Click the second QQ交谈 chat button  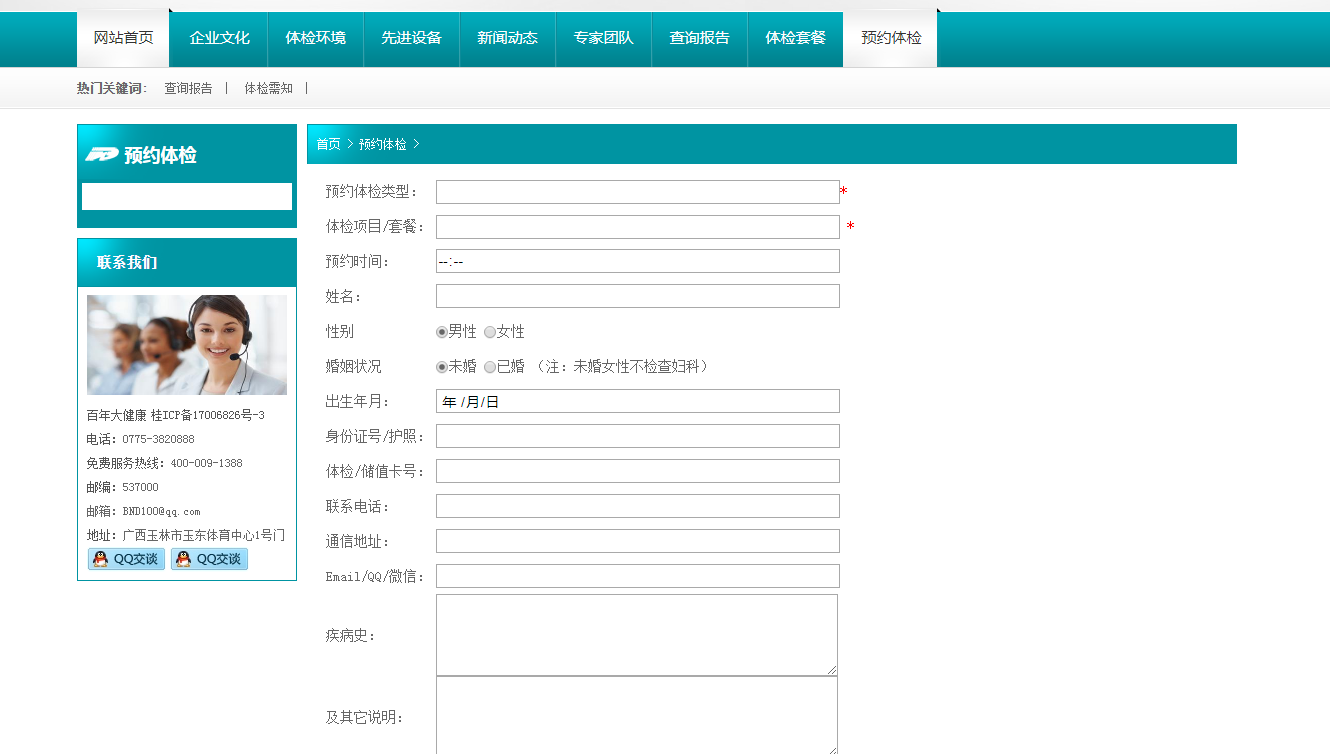tap(209, 559)
